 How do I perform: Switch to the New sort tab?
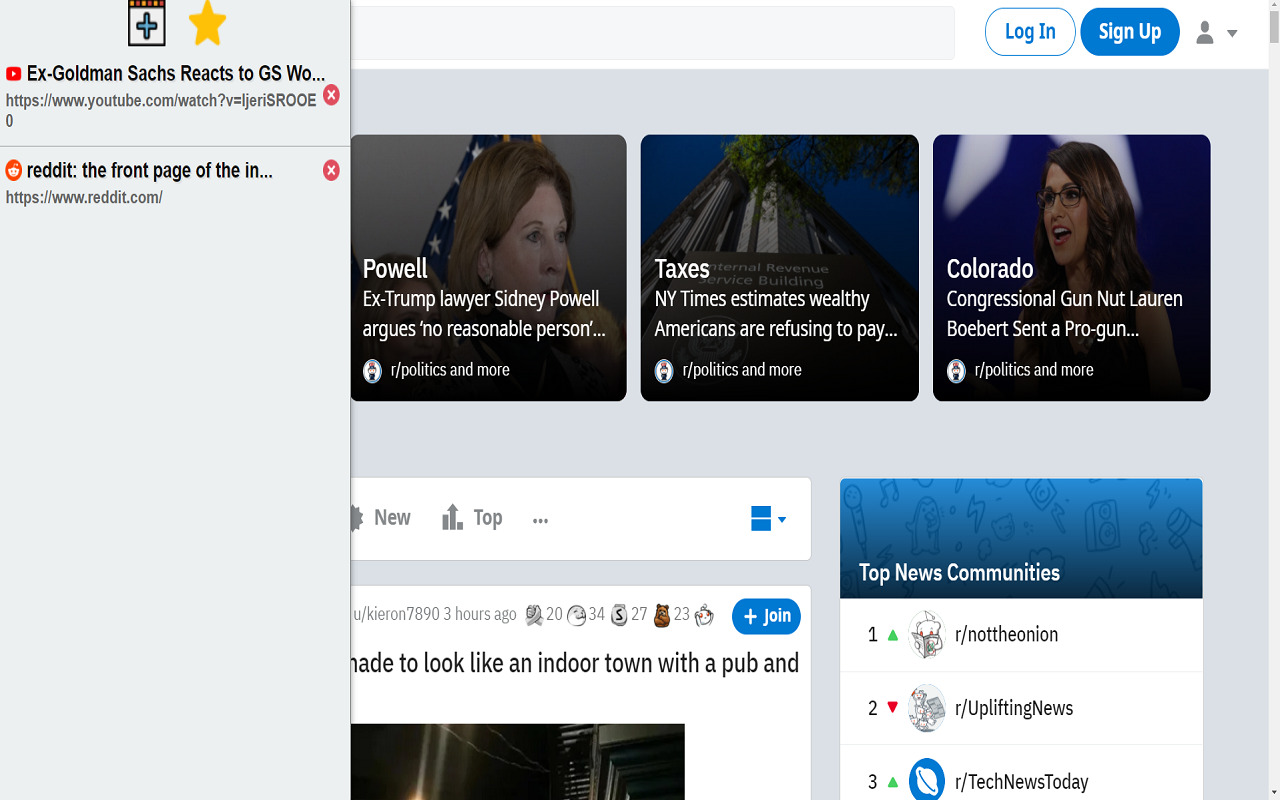click(390, 518)
